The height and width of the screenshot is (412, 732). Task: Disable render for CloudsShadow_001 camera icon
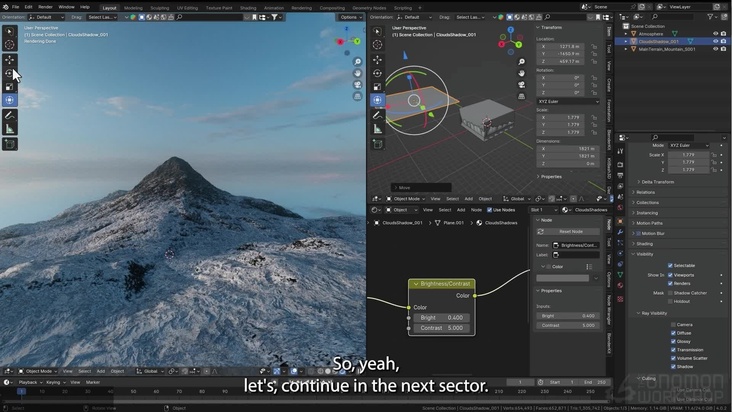coord(723,41)
